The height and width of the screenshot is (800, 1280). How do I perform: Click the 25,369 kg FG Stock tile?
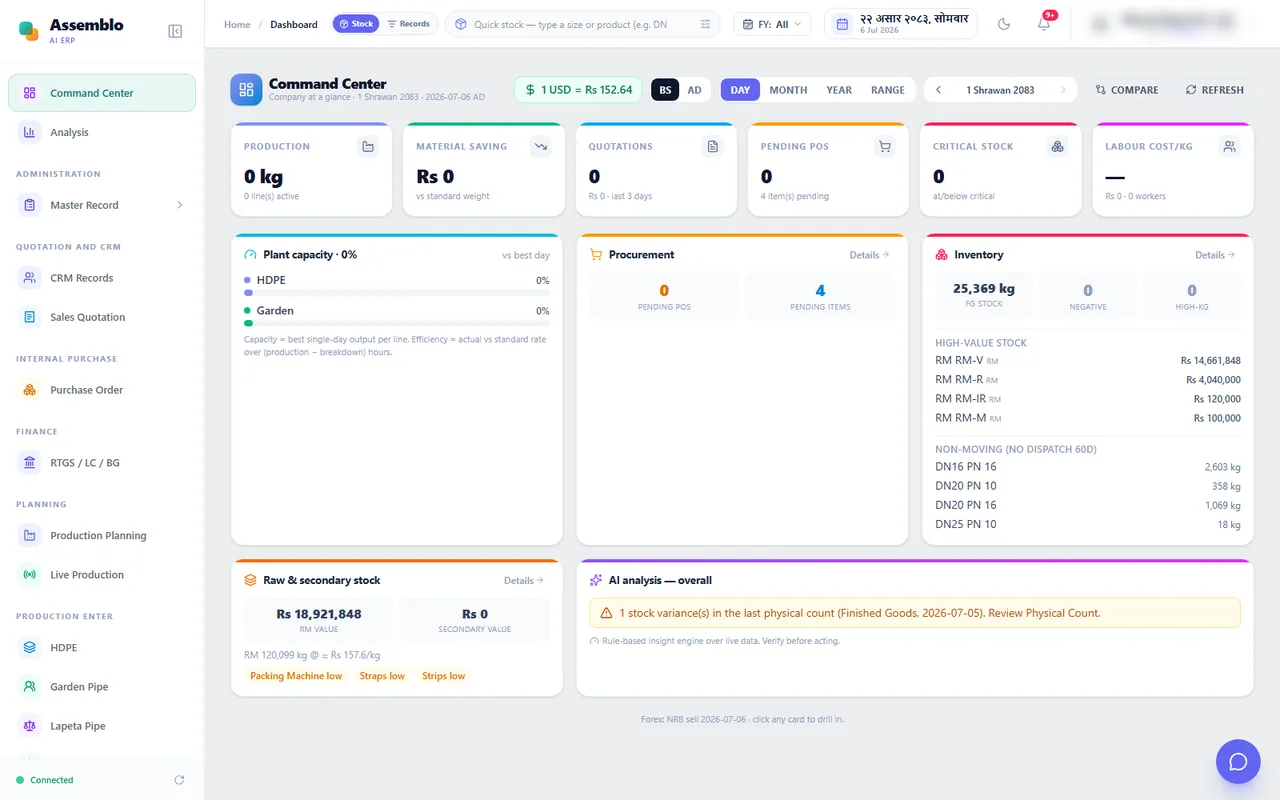(x=984, y=297)
